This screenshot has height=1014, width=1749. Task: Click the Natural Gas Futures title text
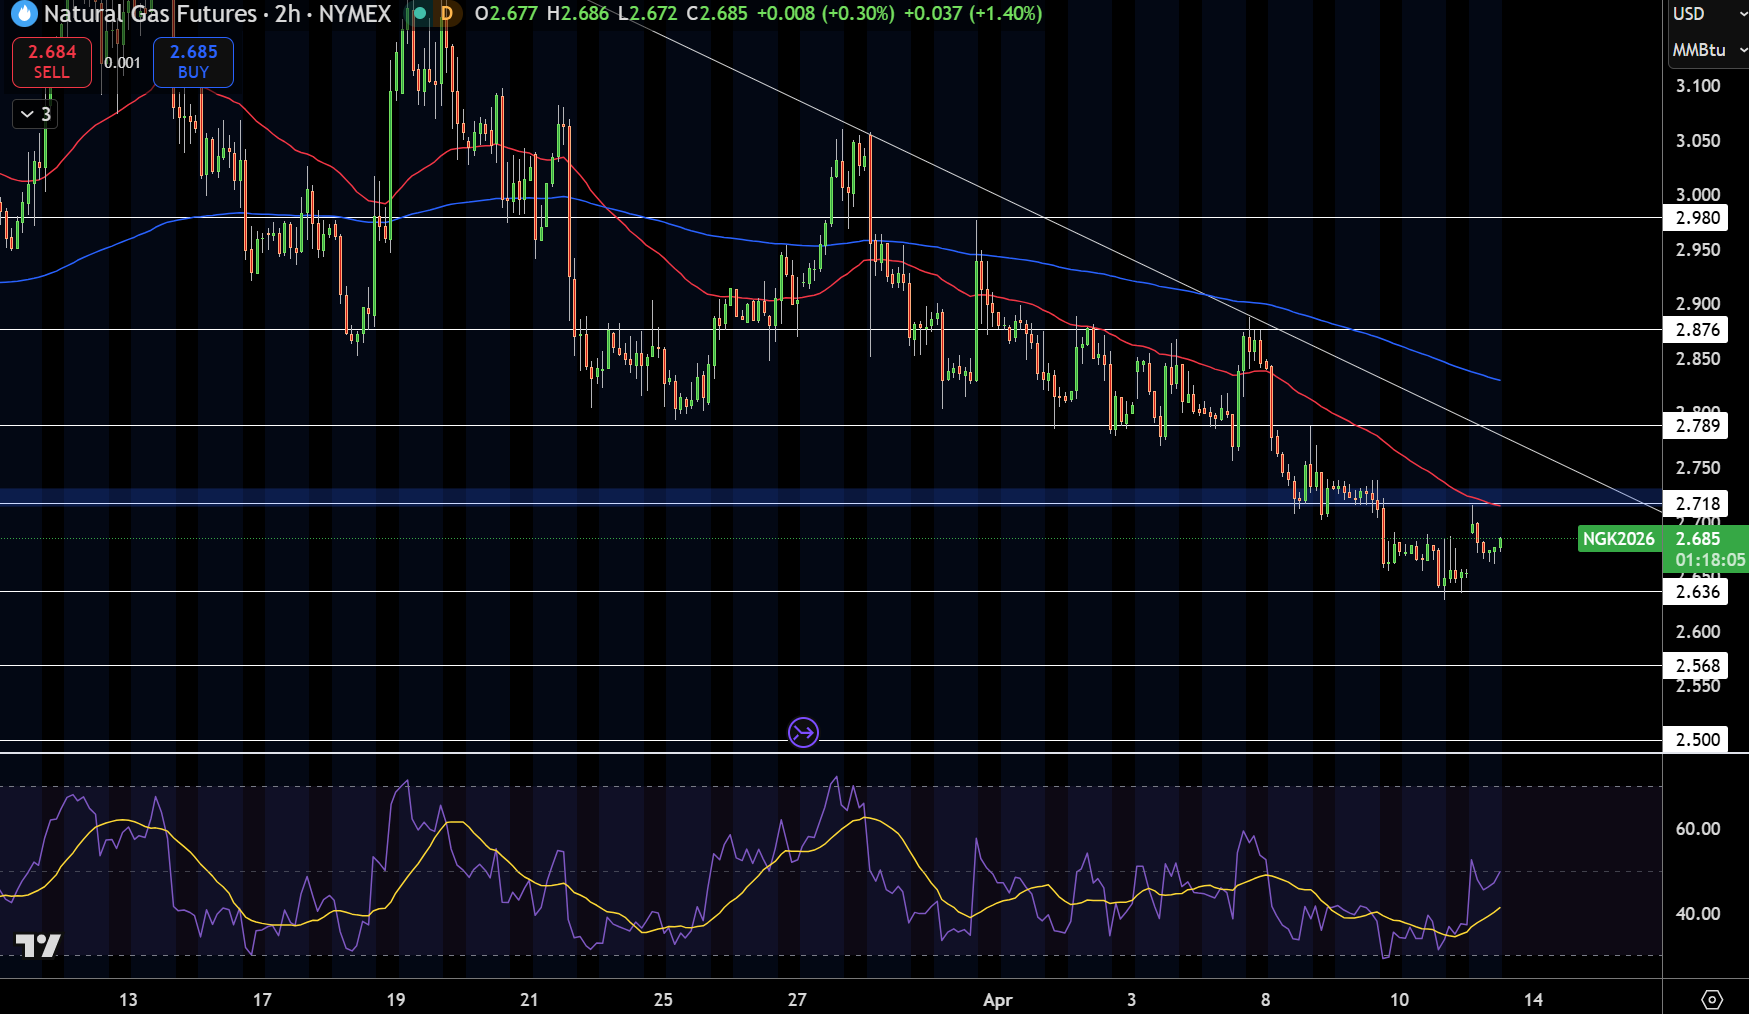coord(151,14)
